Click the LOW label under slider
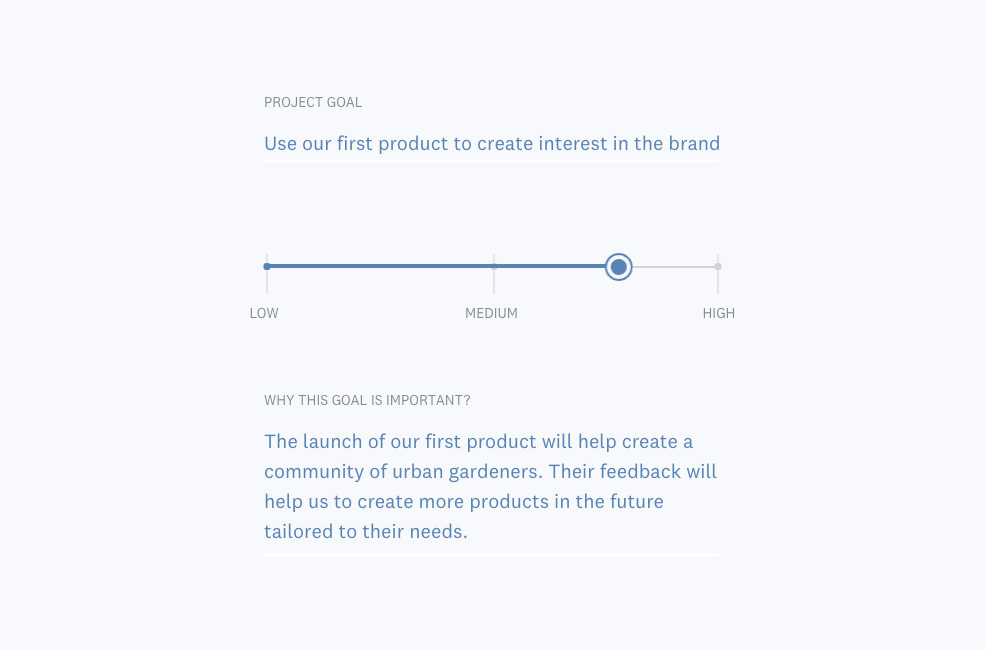The image size is (986, 650). pyautogui.click(x=264, y=313)
